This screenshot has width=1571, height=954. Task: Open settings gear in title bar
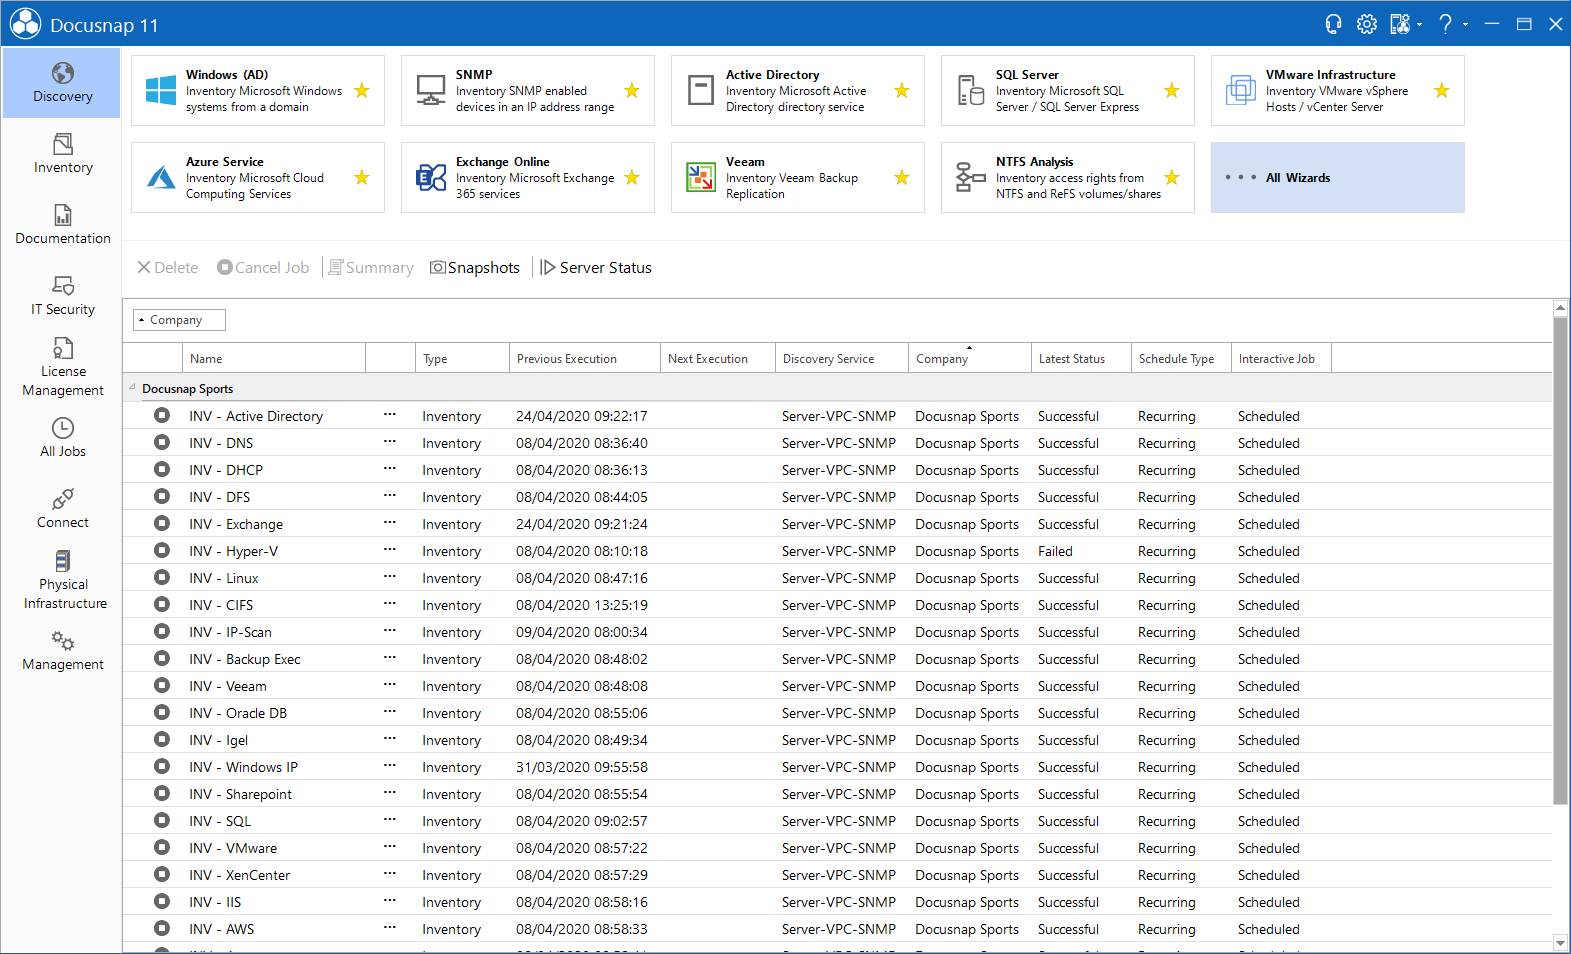(x=1367, y=24)
